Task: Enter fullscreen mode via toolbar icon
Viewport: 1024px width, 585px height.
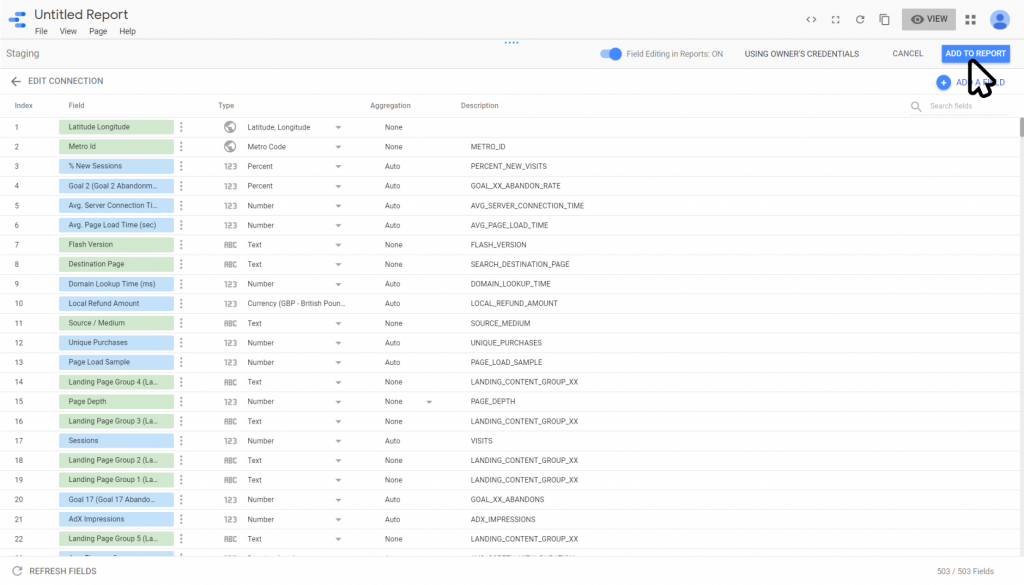Action: [835, 19]
